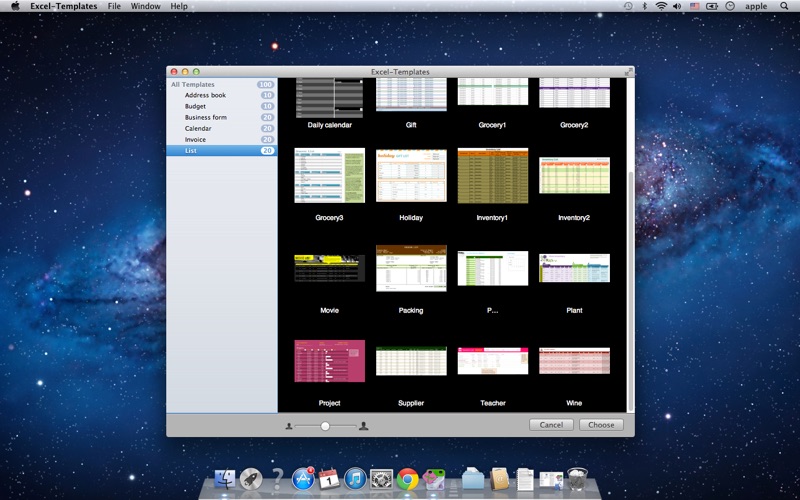Viewport: 800px width, 500px height.
Task: Open iTunes from the Dock
Action: tap(356, 479)
